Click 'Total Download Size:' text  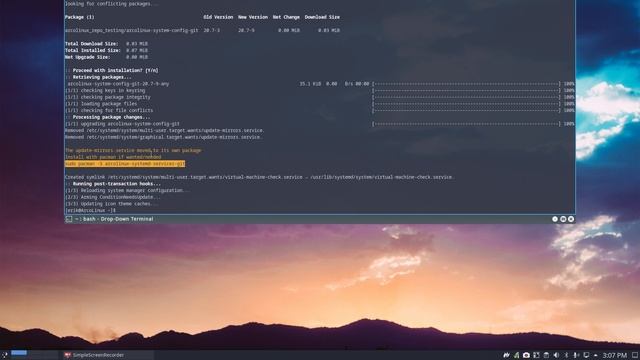pos(92,43)
